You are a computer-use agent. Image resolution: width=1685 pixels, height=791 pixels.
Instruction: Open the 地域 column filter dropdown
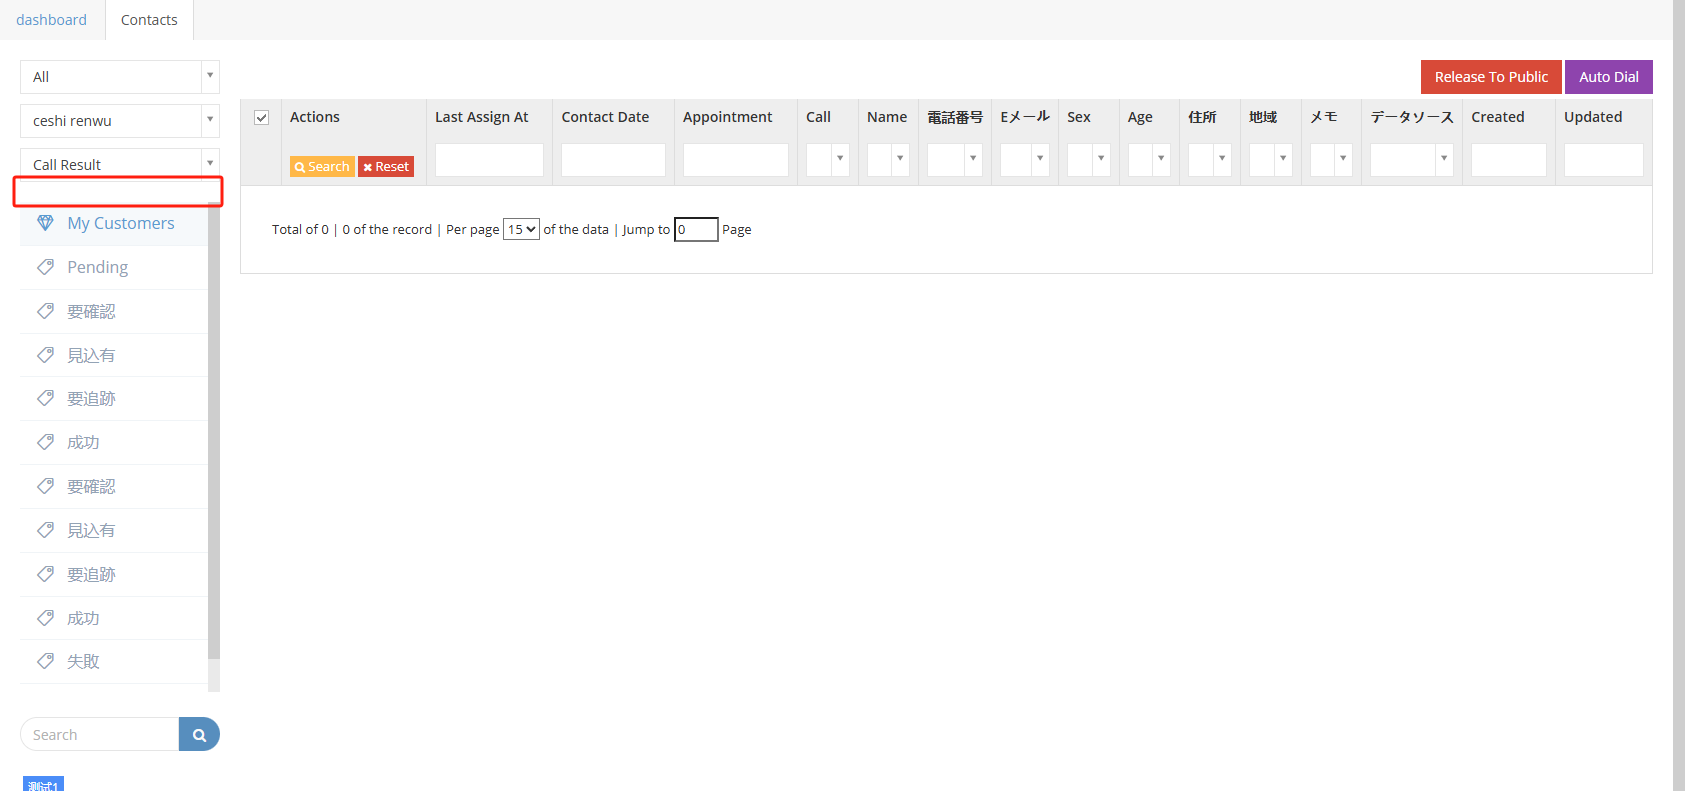pyautogui.click(x=1271, y=160)
